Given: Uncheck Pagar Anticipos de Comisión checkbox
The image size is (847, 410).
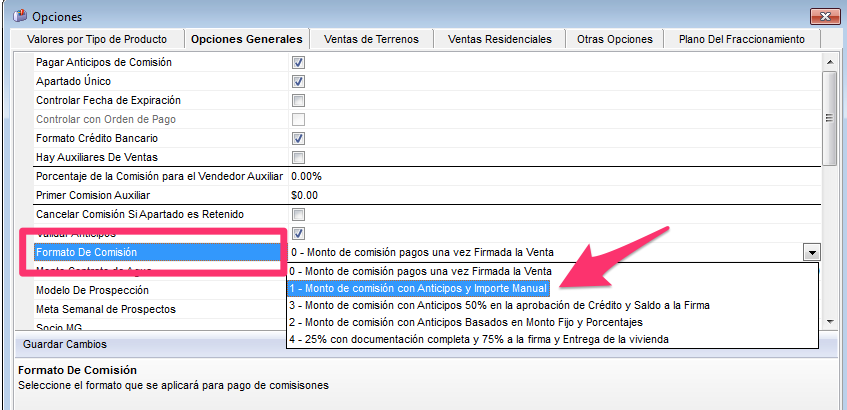Looking at the screenshot, I should pyautogui.click(x=298, y=62).
